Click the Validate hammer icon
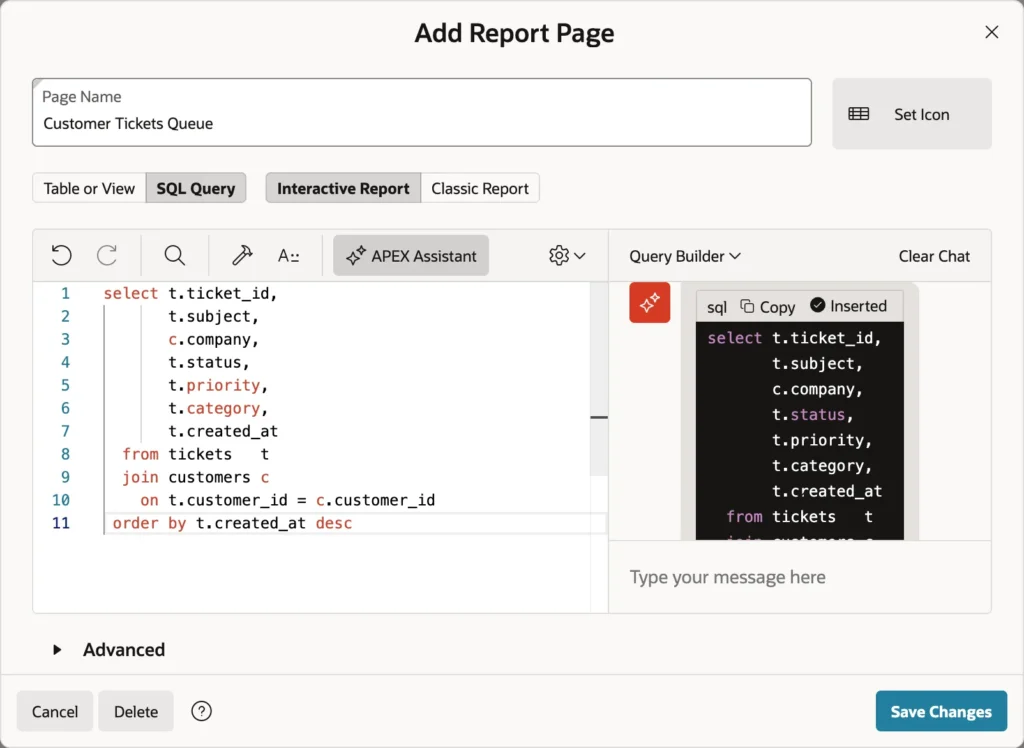Viewport: 1024px width, 748px height. [x=242, y=255]
